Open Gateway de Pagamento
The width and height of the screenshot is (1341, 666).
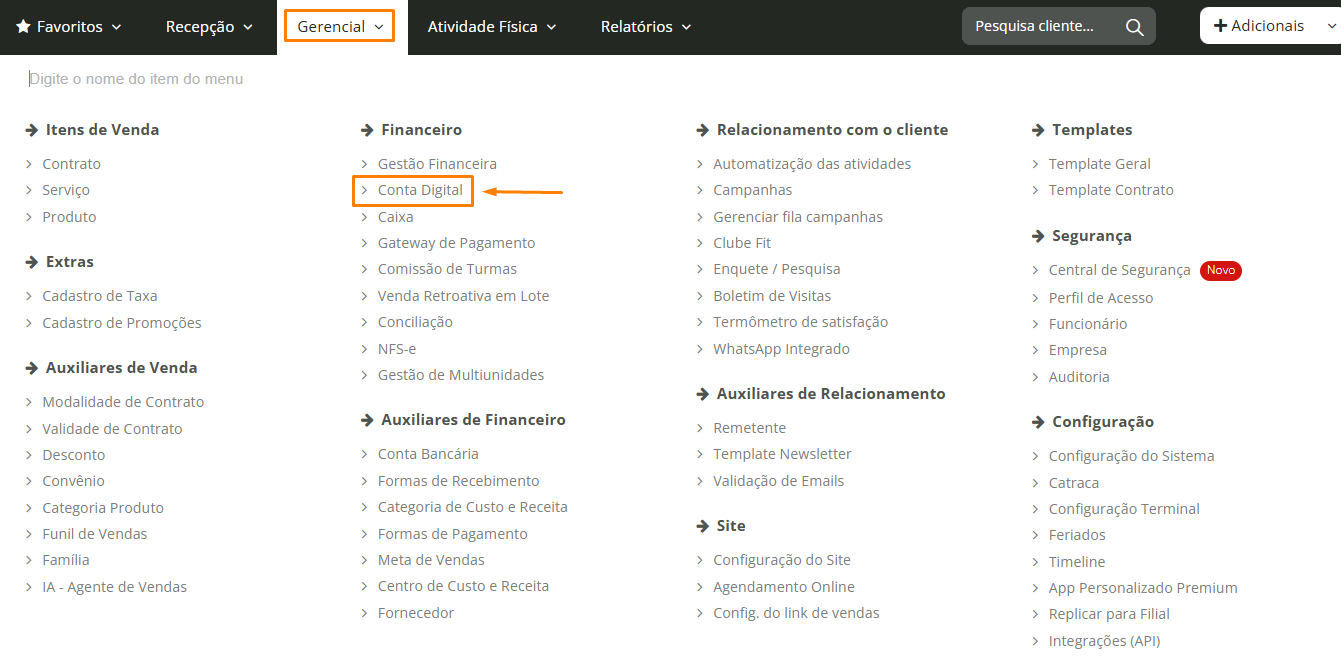(x=456, y=243)
